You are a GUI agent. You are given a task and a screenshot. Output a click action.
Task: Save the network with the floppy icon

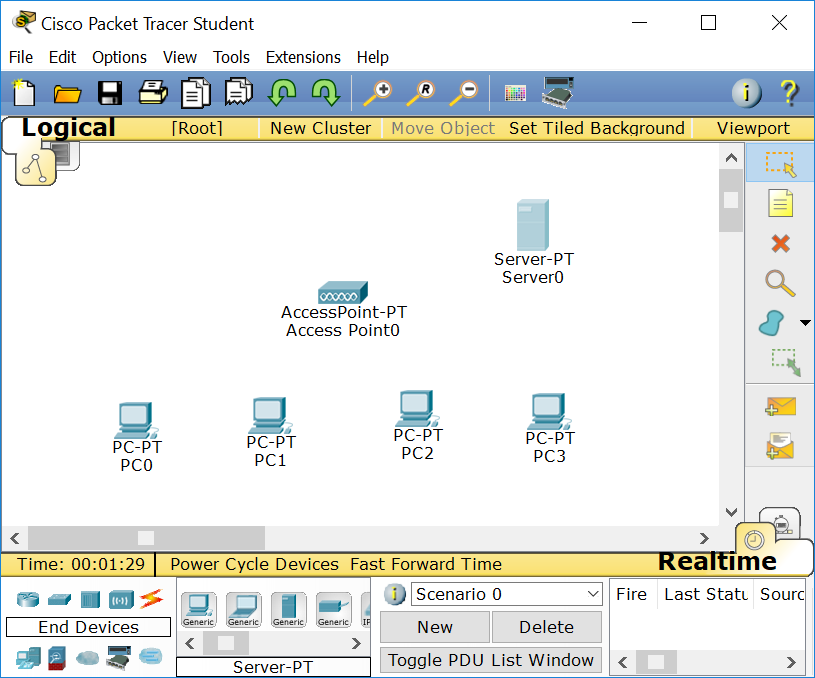click(110, 94)
